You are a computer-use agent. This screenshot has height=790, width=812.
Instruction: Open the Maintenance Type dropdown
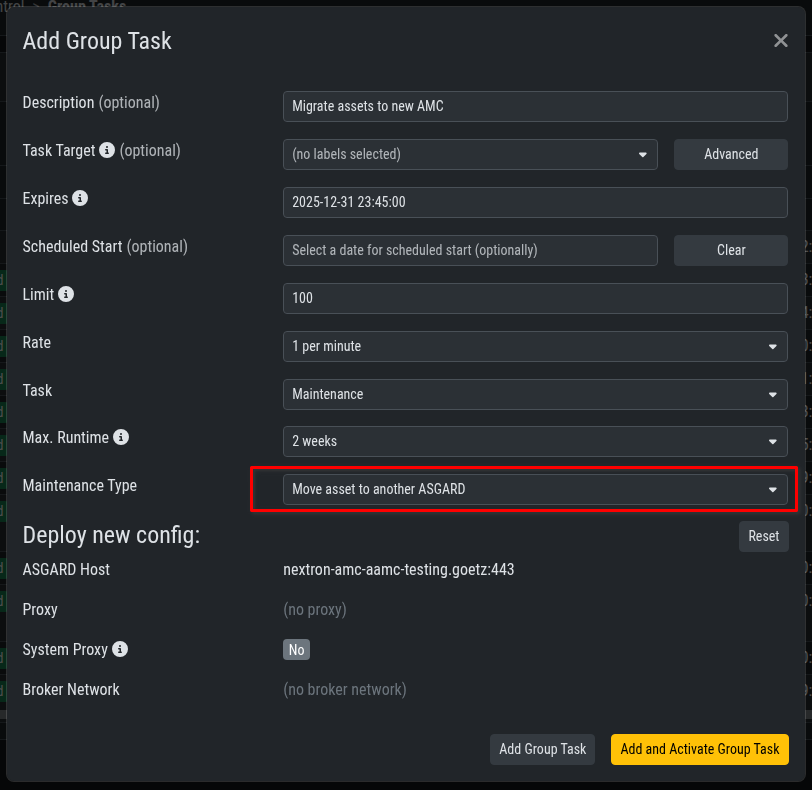coord(535,490)
